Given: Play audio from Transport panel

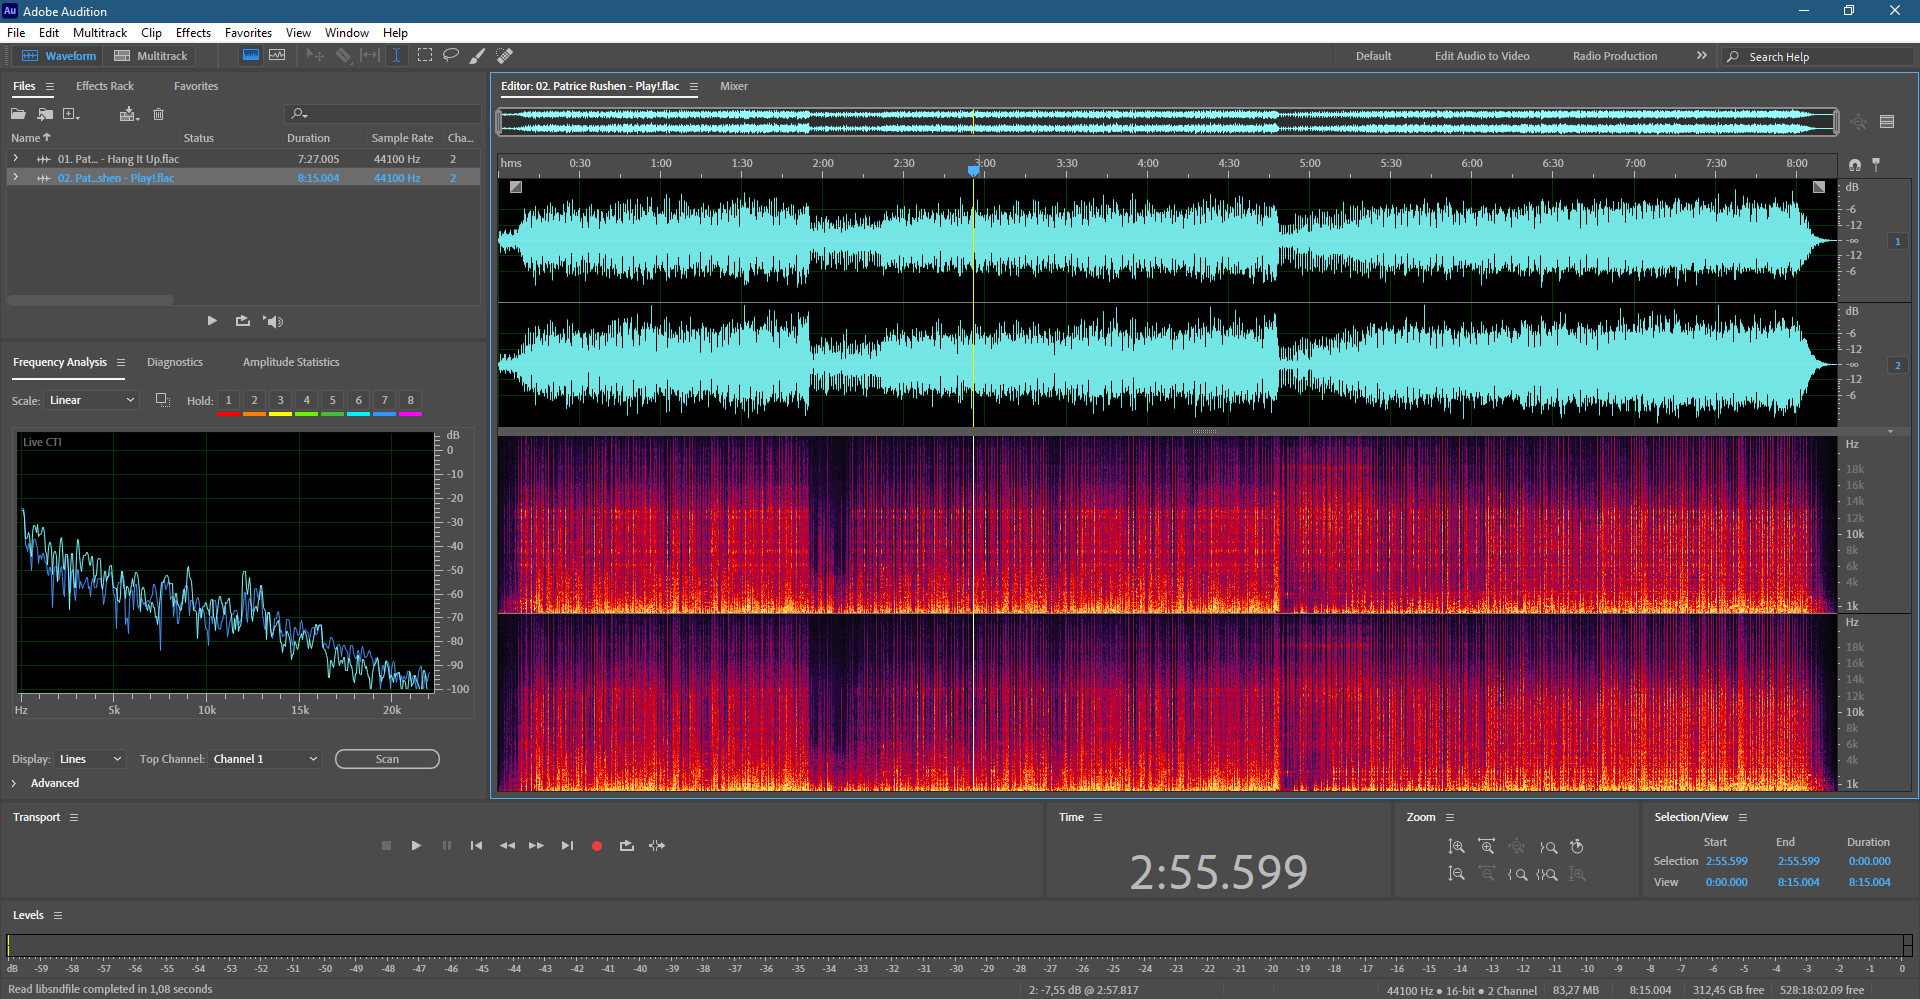Looking at the screenshot, I should pyautogui.click(x=416, y=846).
